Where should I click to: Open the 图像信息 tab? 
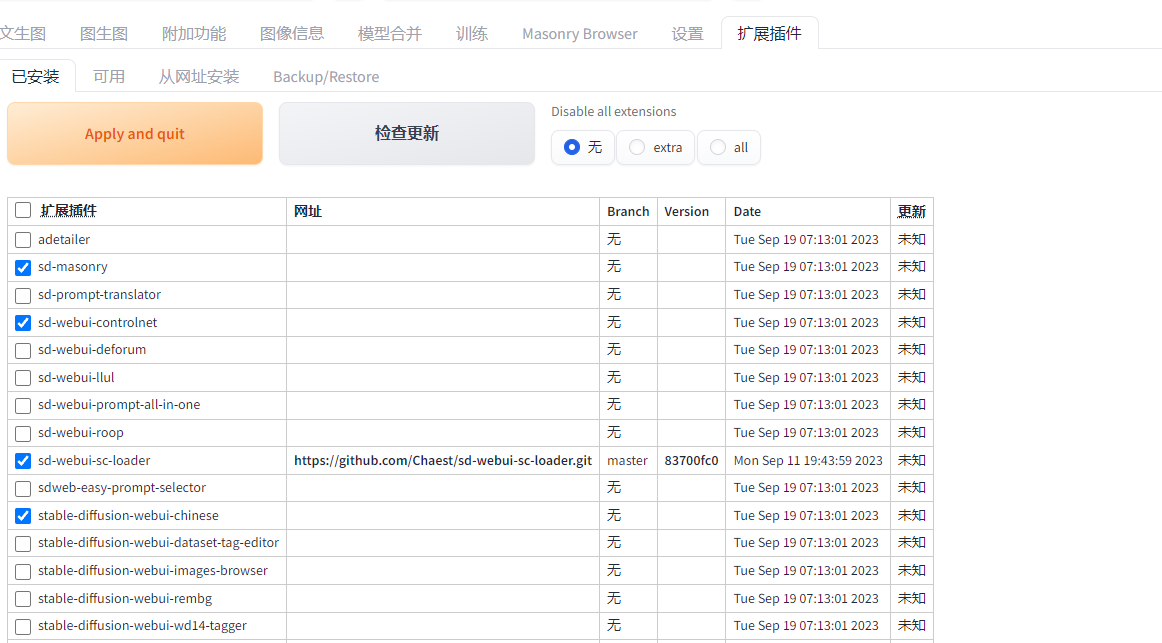pyautogui.click(x=291, y=33)
